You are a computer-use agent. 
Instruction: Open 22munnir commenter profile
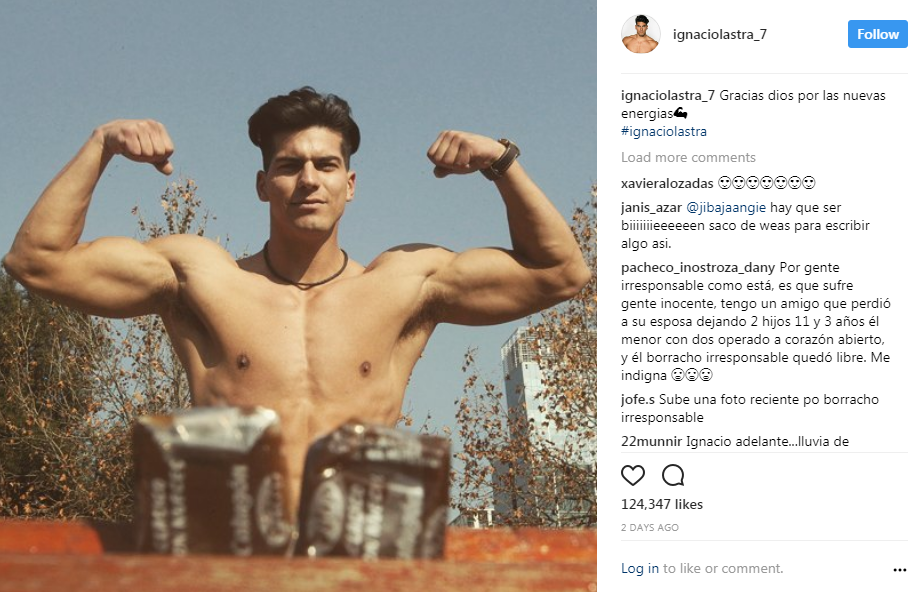click(651, 441)
